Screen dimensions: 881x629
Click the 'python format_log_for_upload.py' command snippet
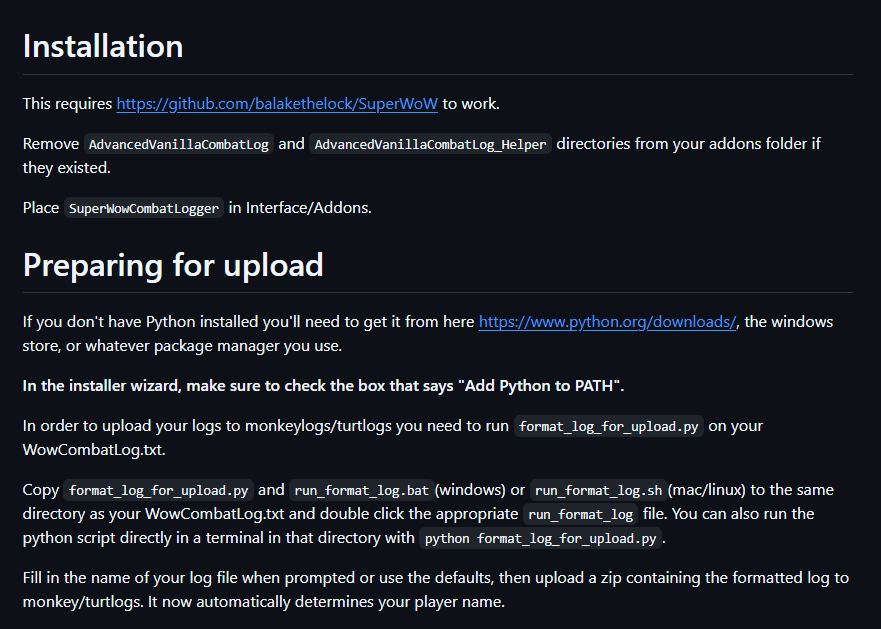click(x=541, y=539)
